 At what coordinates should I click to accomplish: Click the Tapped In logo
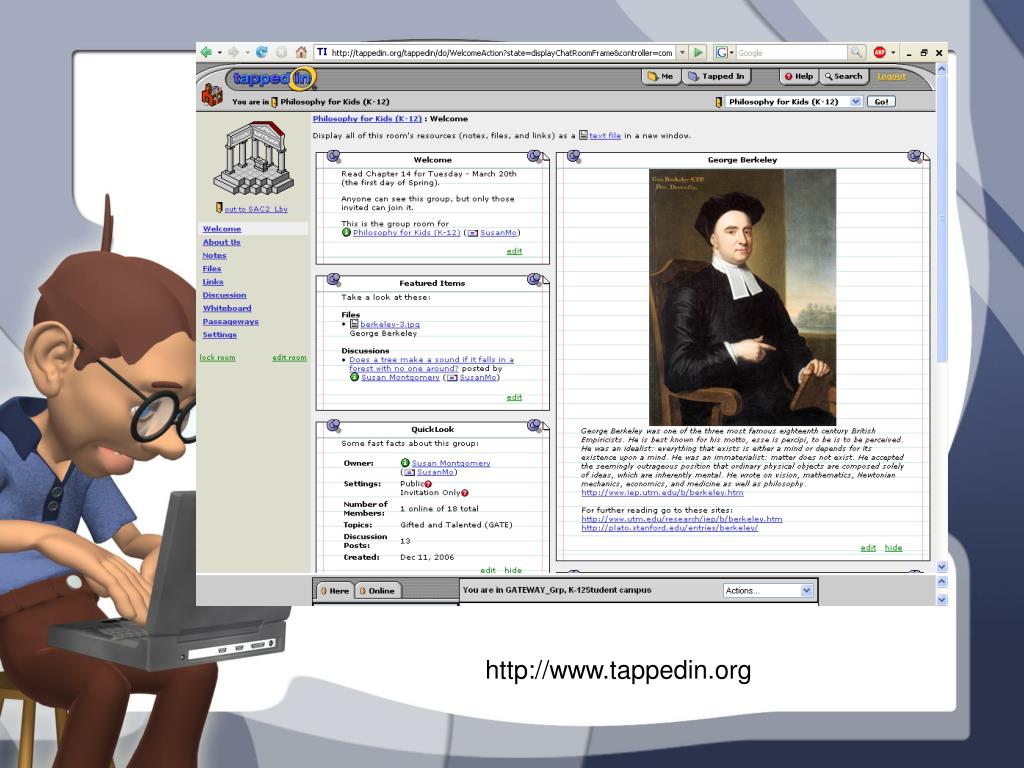pos(272,78)
